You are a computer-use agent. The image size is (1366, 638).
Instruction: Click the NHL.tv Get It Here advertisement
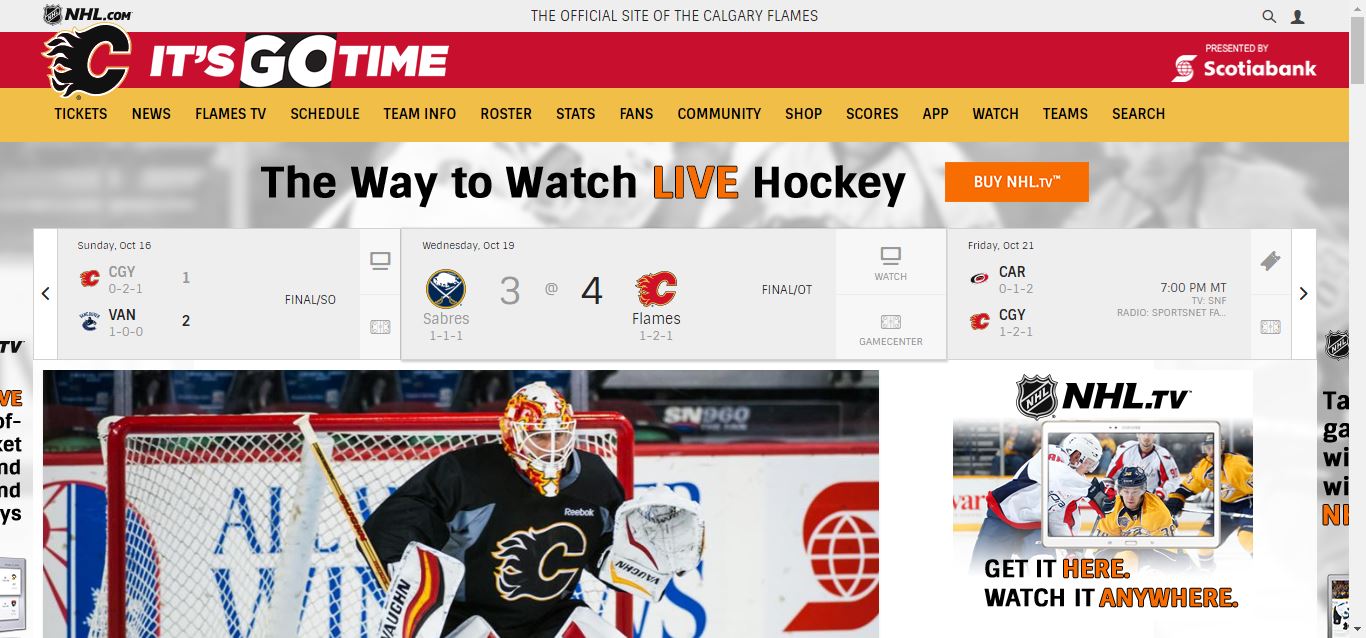click(1102, 495)
